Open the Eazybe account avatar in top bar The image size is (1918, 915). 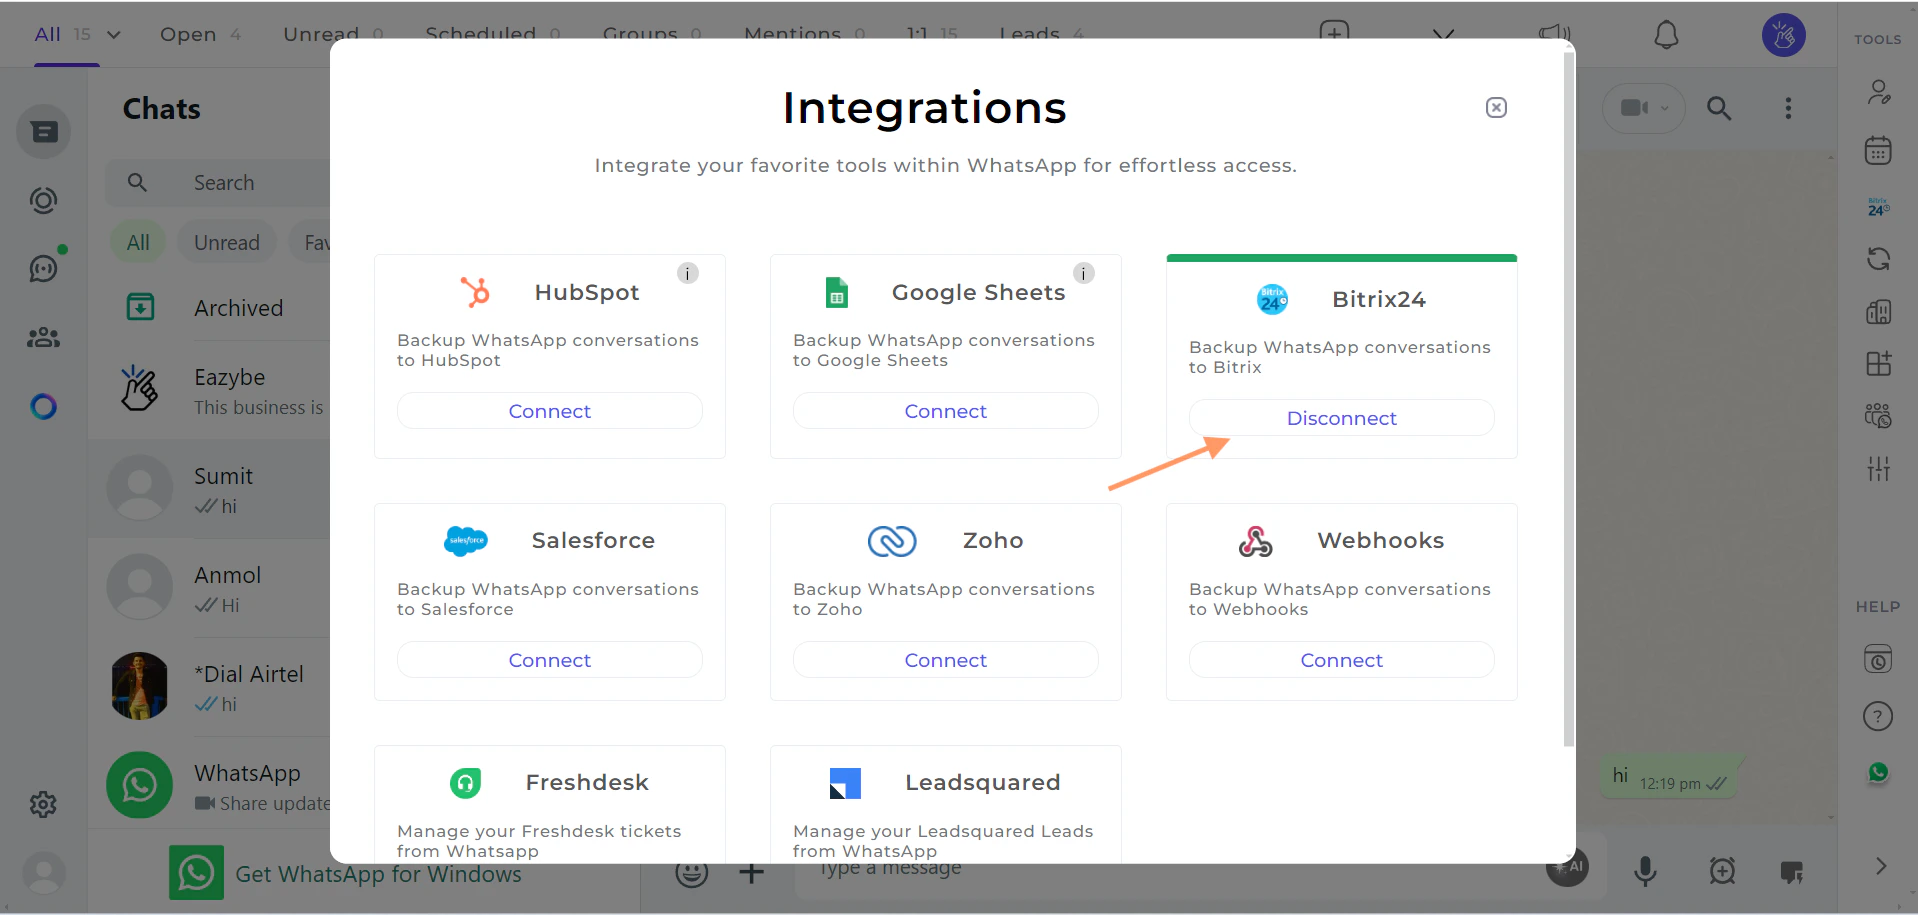point(1784,35)
